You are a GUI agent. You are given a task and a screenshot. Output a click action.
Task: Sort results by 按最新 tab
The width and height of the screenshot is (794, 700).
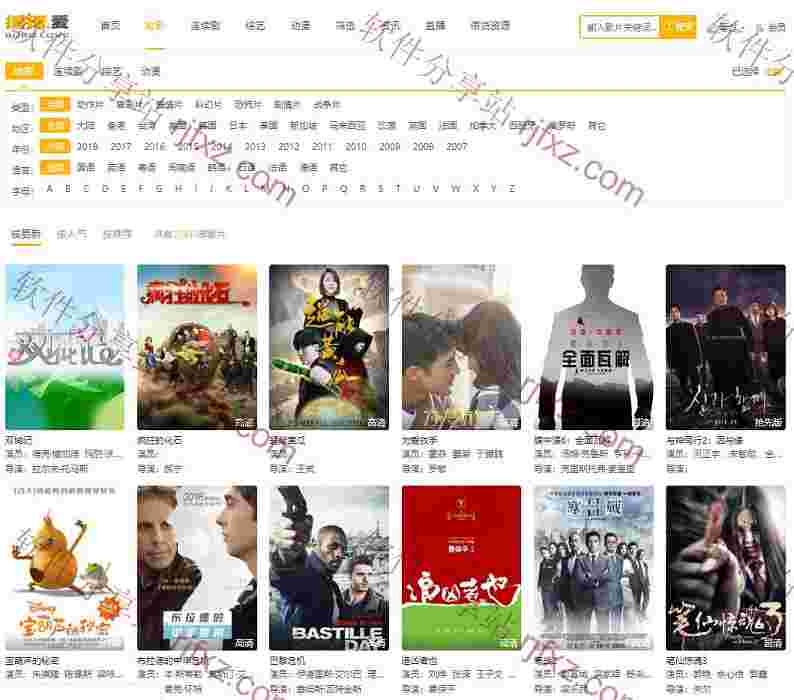tap(25, 234)
